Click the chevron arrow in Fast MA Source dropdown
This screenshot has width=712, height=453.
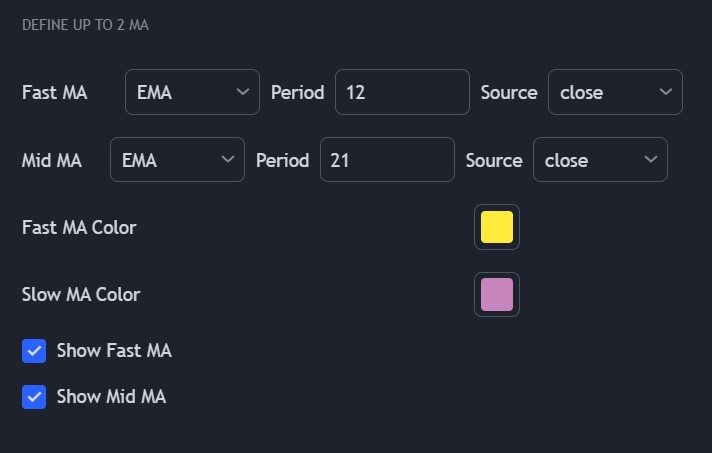pos(666,92)
